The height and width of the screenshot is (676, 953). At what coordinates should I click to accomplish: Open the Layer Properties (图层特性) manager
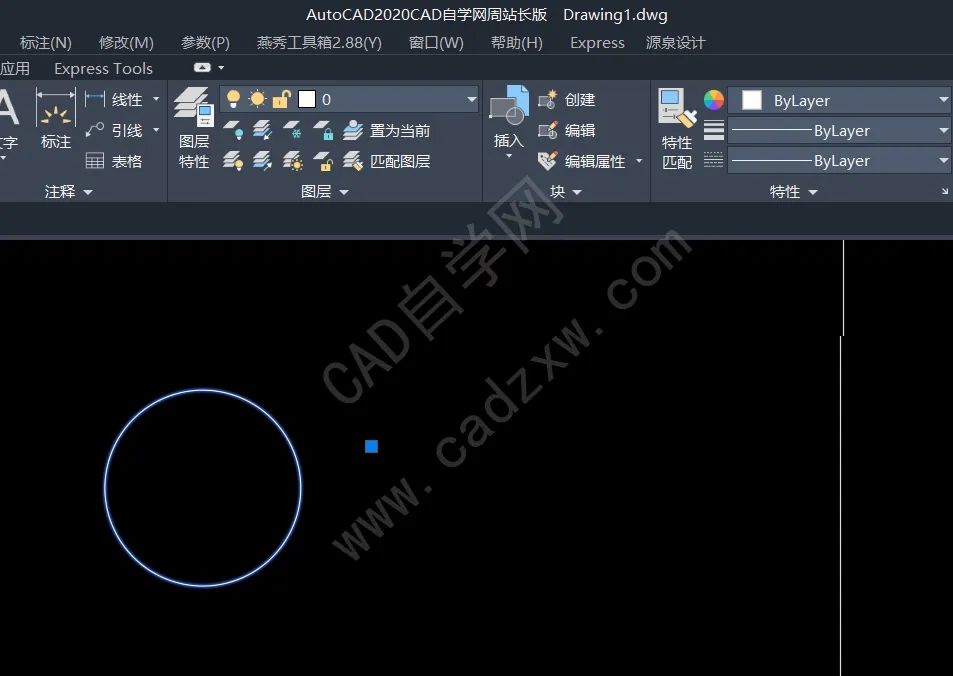coord(193,128)
